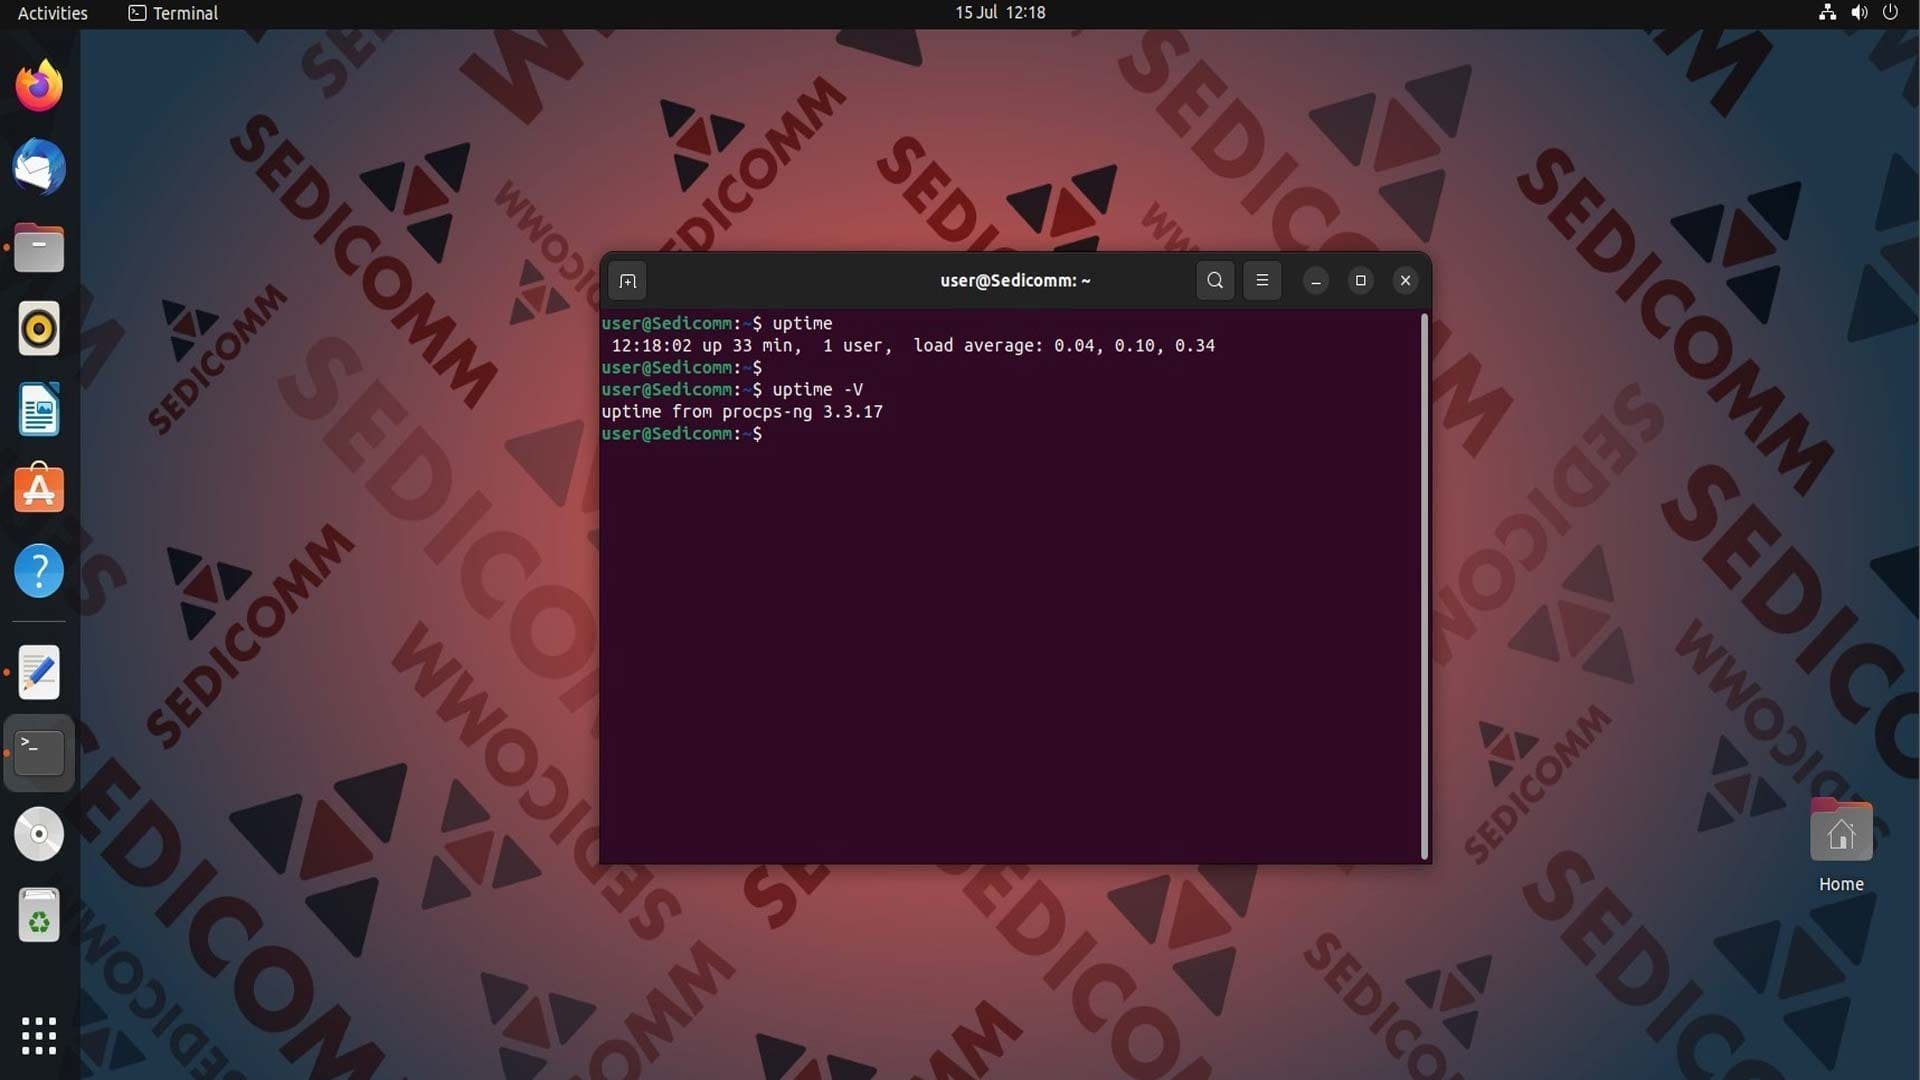Click the volume icon in top bar

[1859, 13]
